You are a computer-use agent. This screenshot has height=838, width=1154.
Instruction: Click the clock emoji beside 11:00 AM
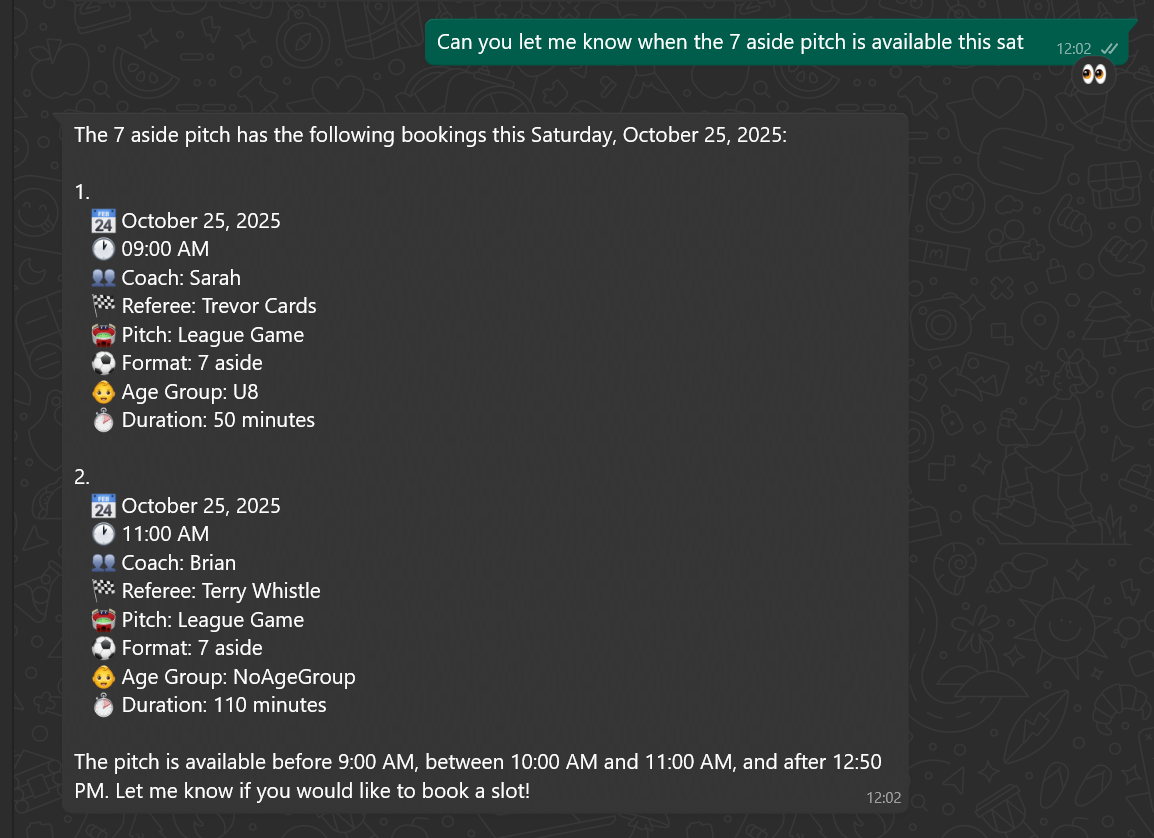pyautogui.click(x=103, y=534)
